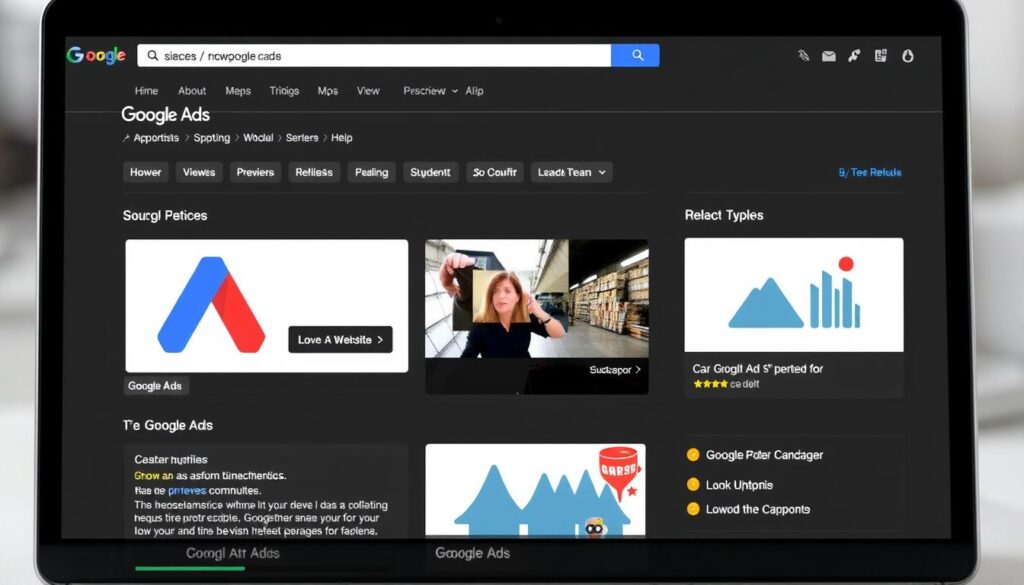1024x585 pixels.
Task: Click the Car Grogll Ad title text
Action: tap(758, 369)
